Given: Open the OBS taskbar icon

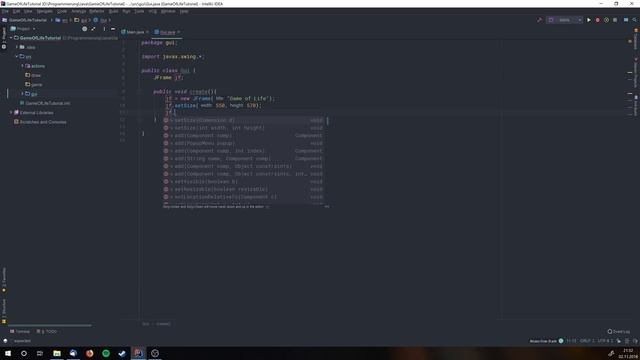Looking at the screenshot, I should pyautogui.click(x=155, y=353).
